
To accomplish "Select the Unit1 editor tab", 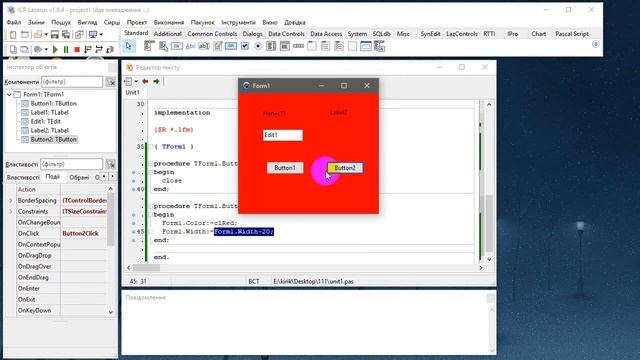I will click(132, 93).
